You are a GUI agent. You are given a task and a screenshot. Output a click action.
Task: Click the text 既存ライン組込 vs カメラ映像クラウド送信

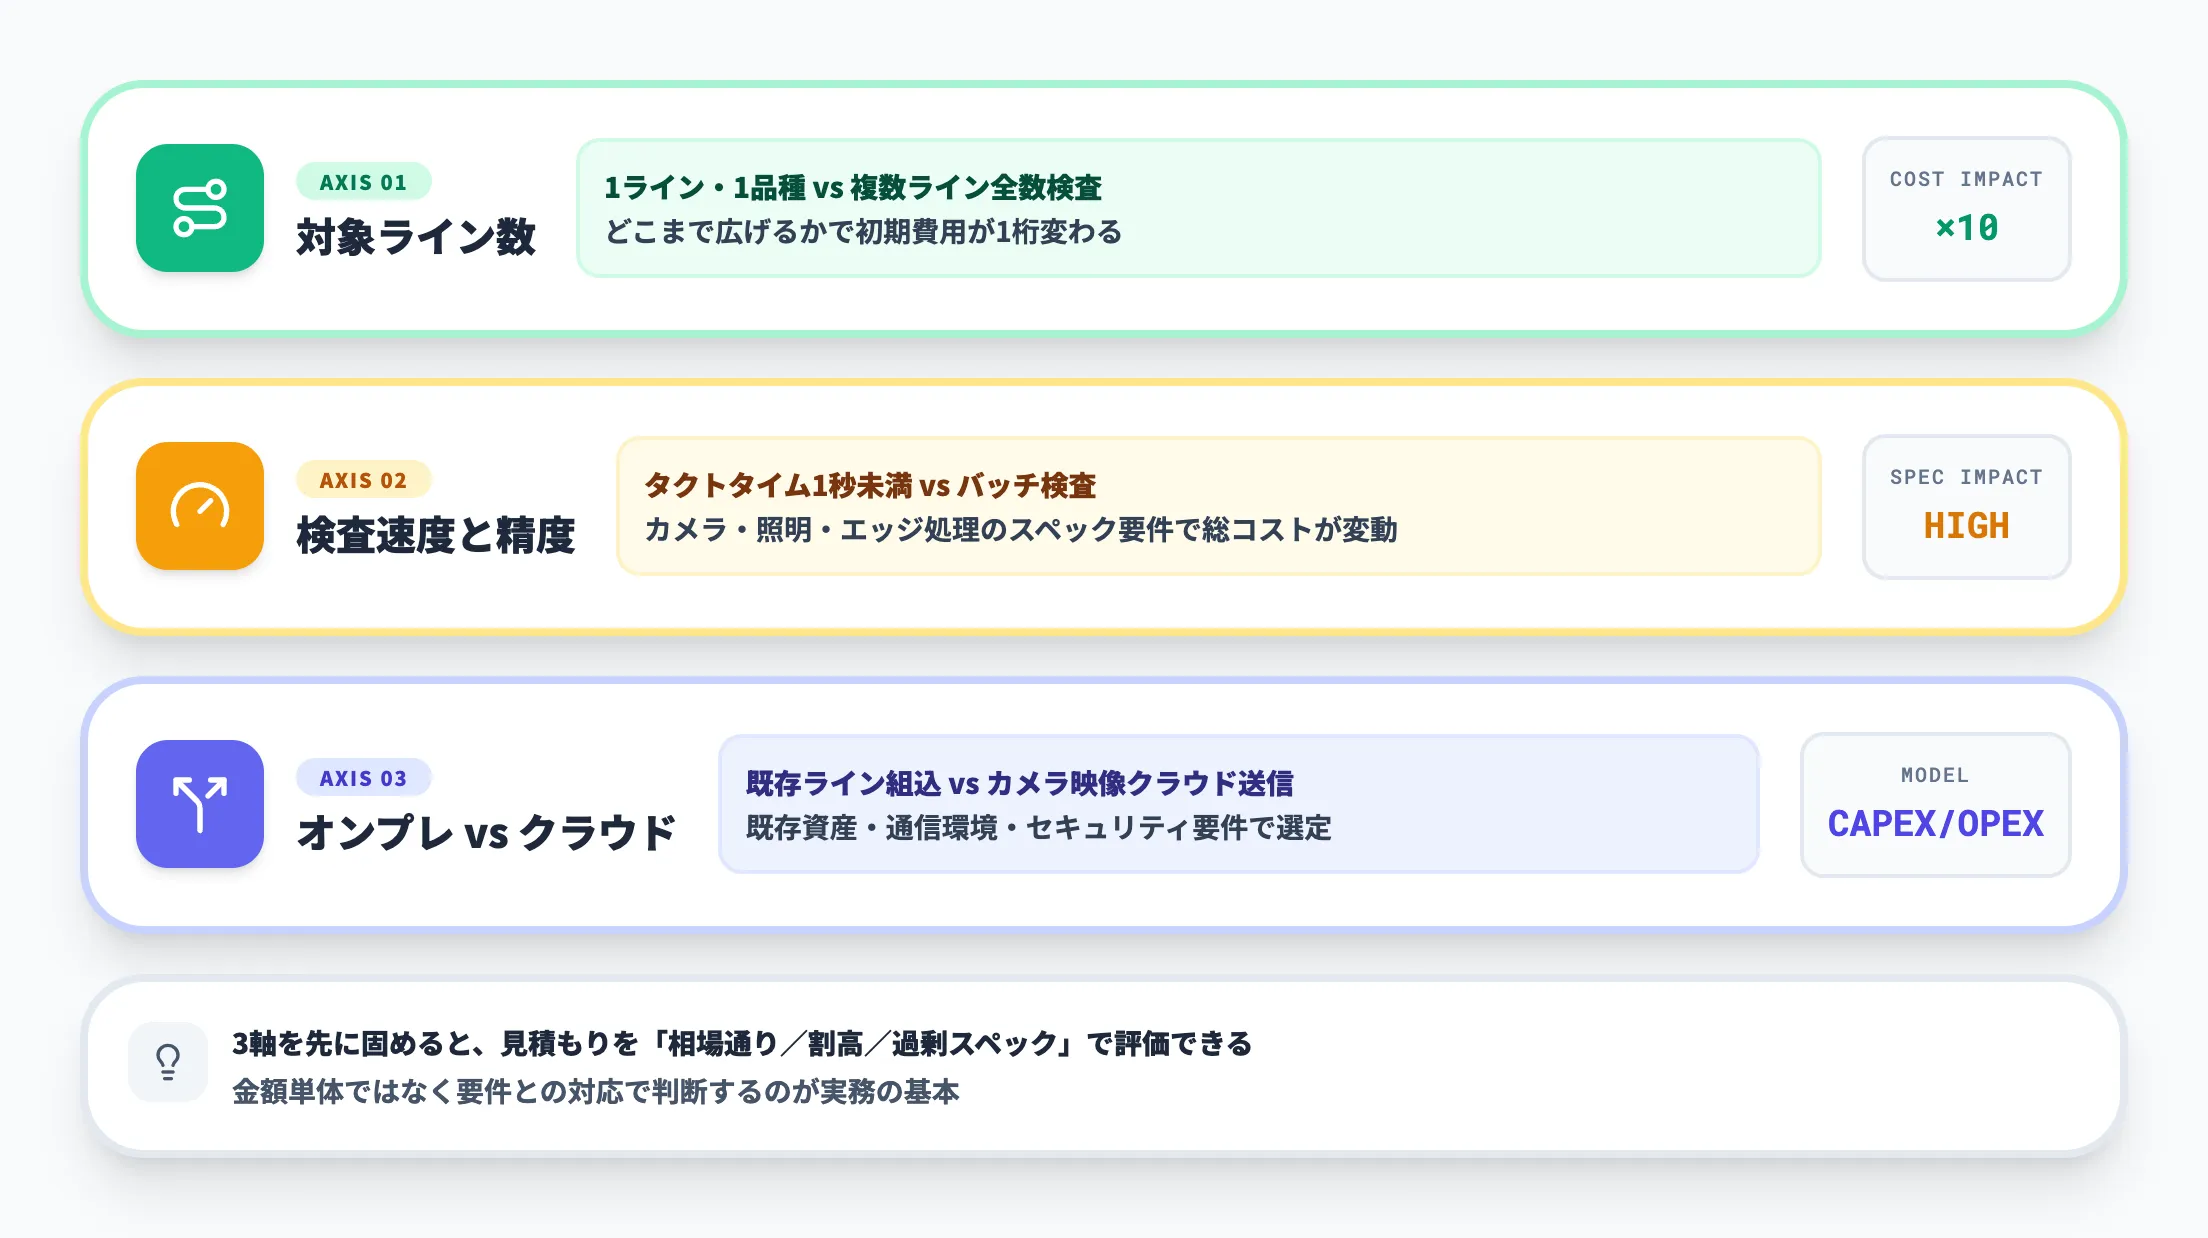point(1020,783)
